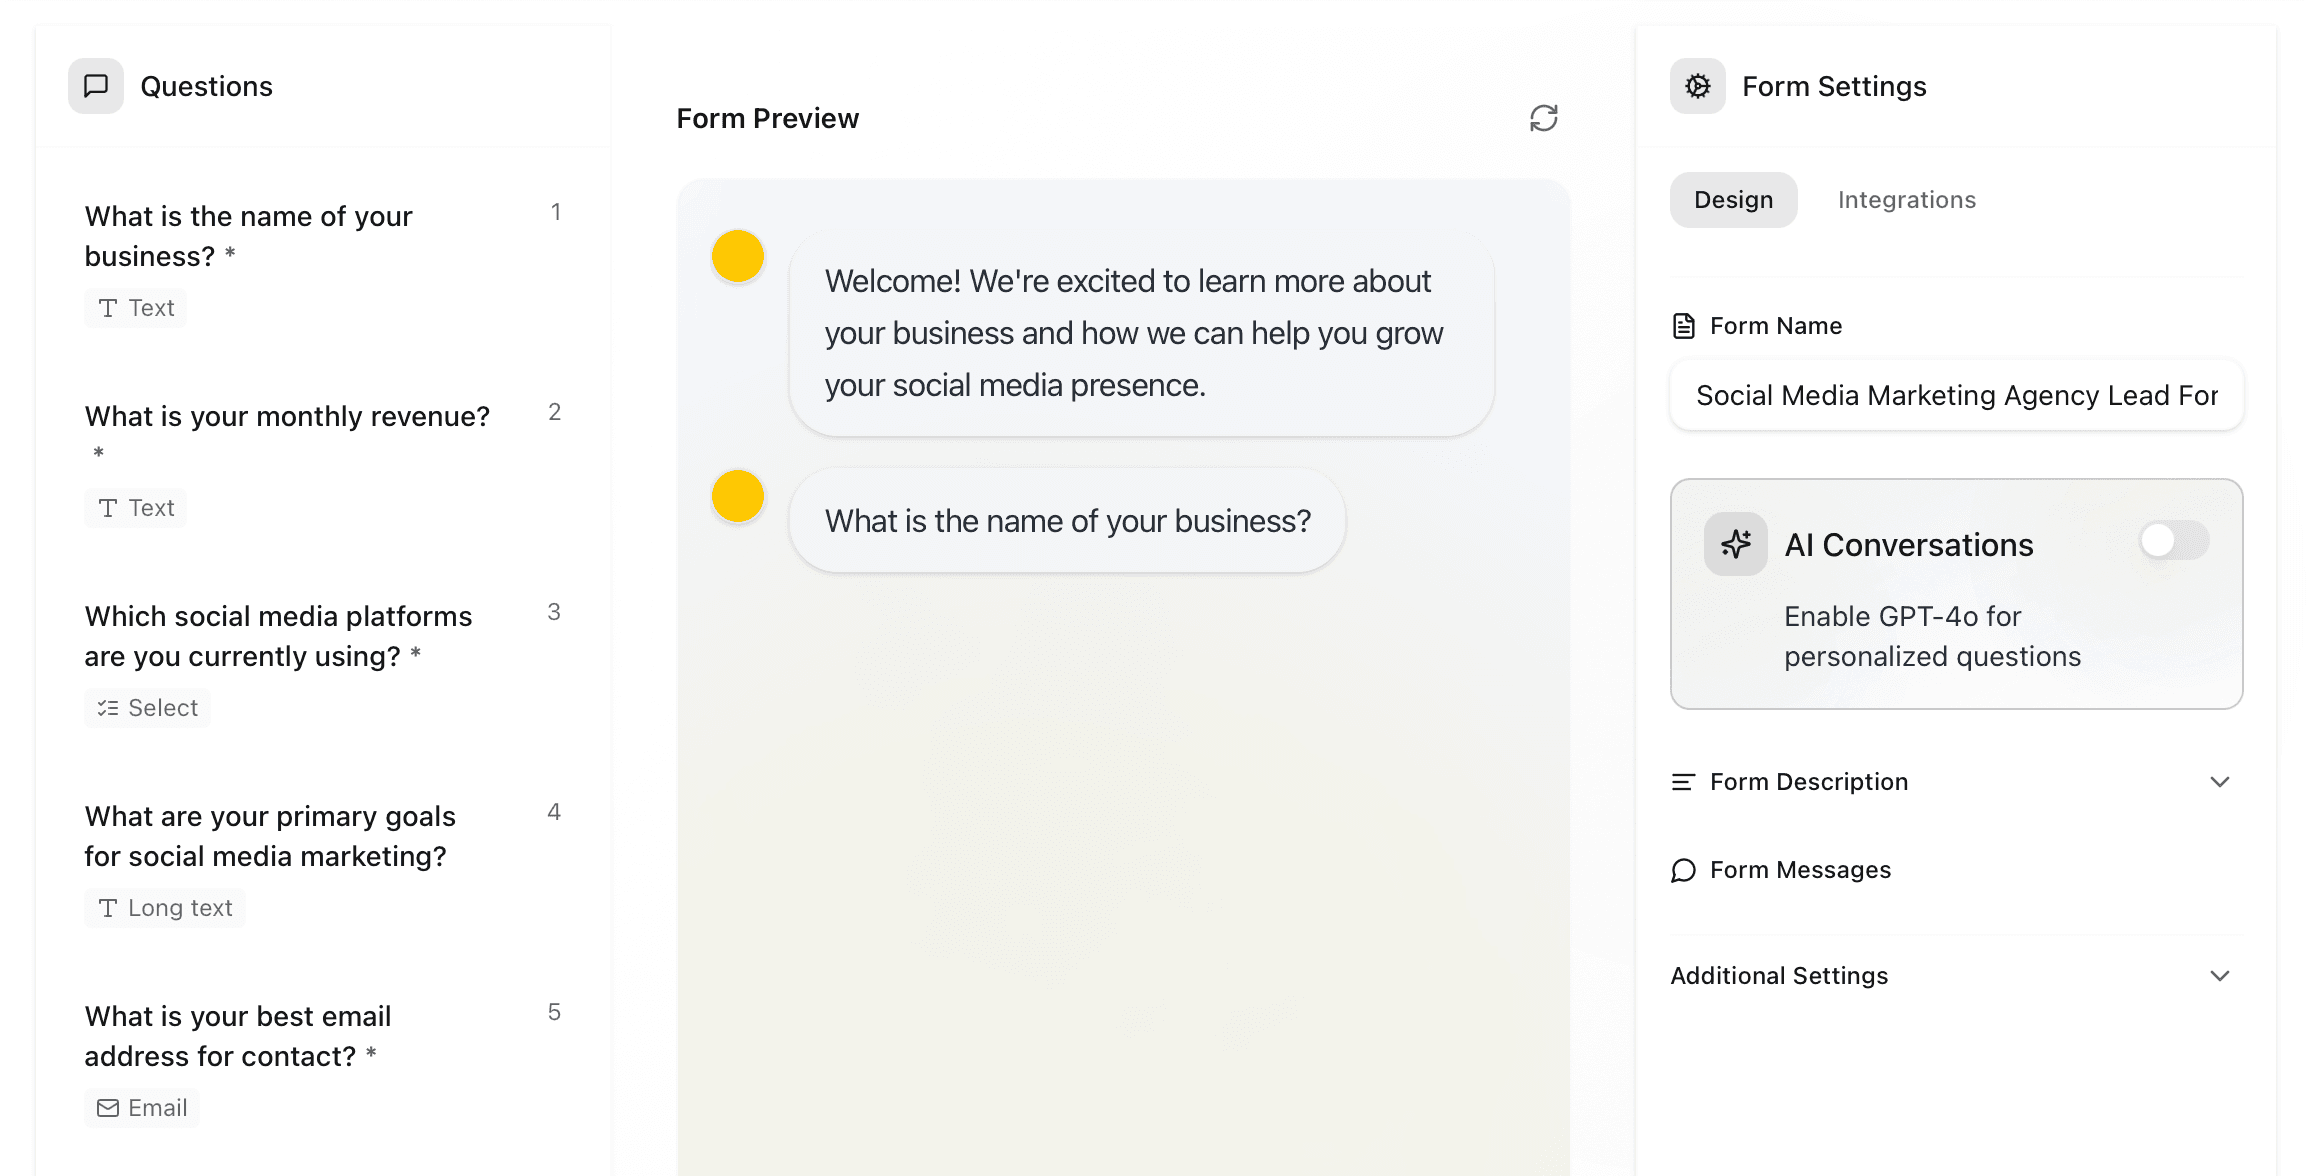Select question 2 about monthly revenue
2310x1176 pixels.
click(x=288, y=416)
